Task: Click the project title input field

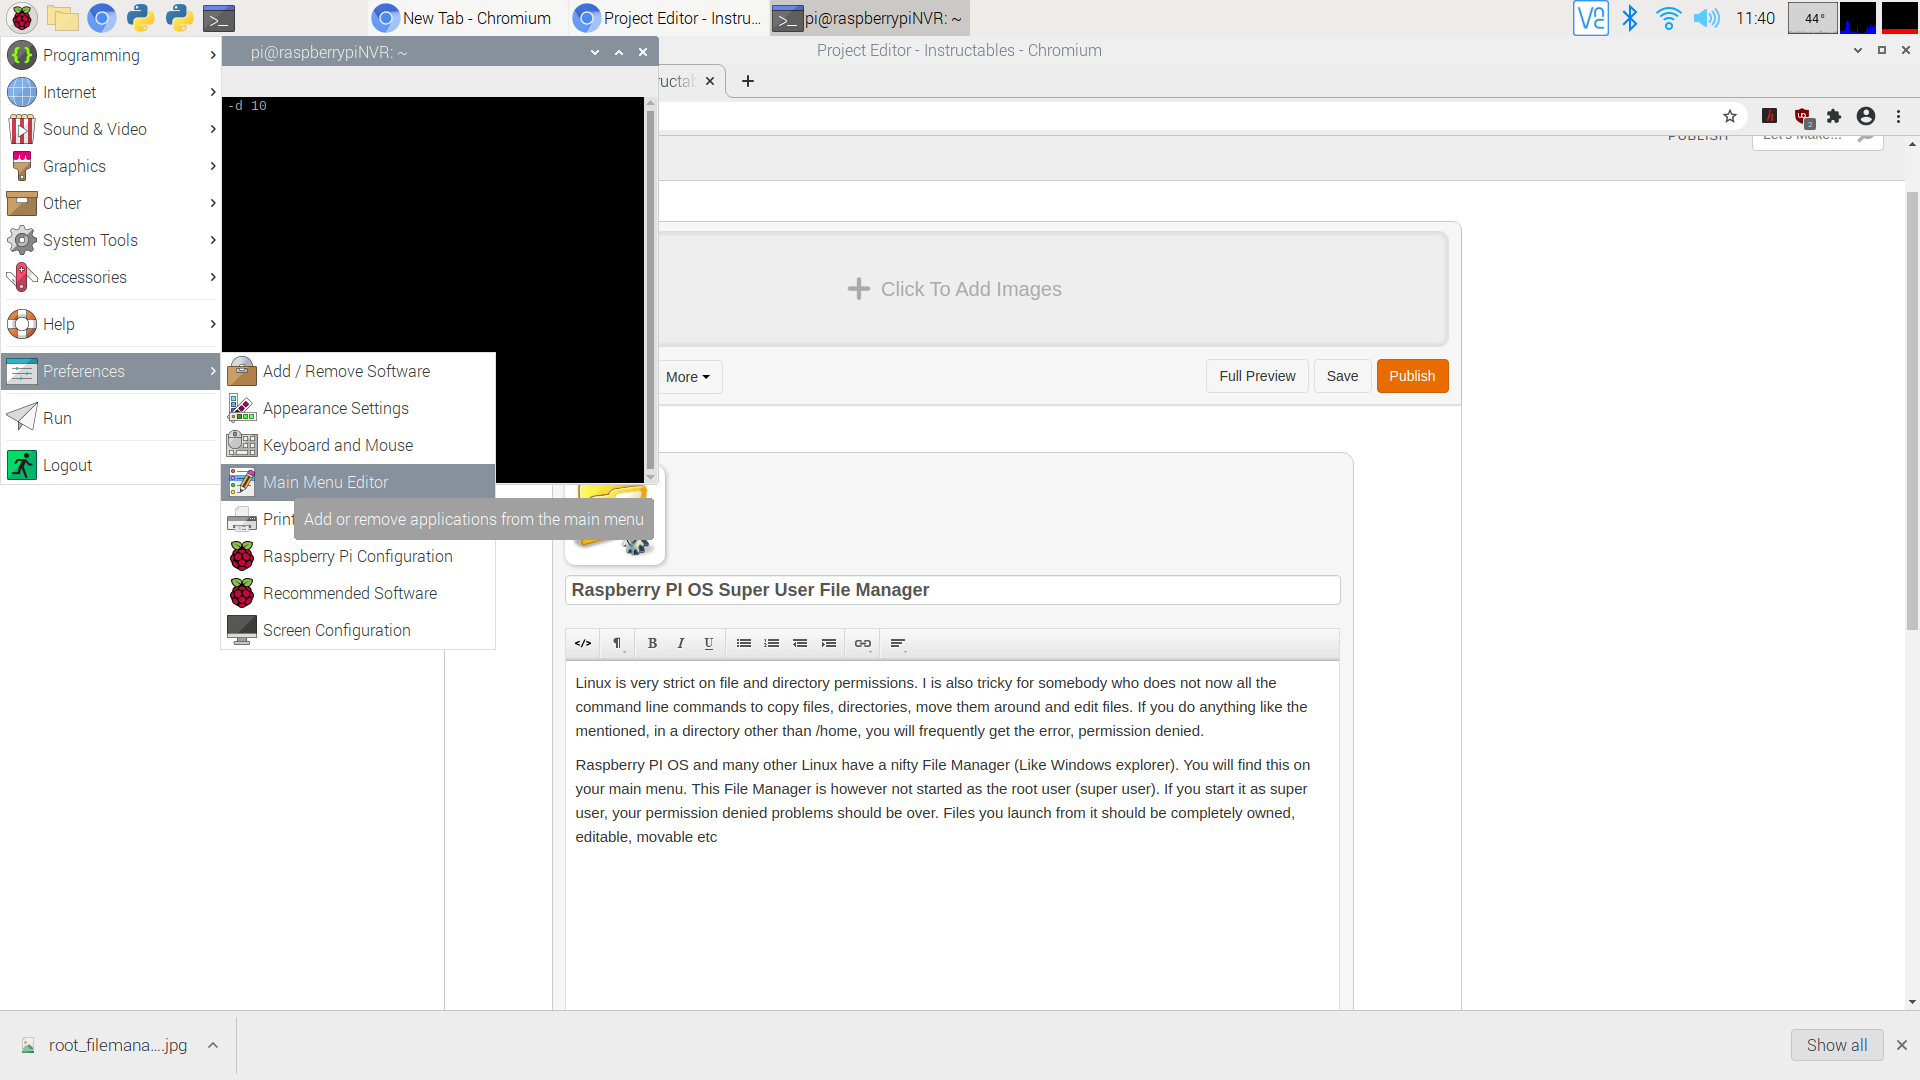Action: pos(952,590)
